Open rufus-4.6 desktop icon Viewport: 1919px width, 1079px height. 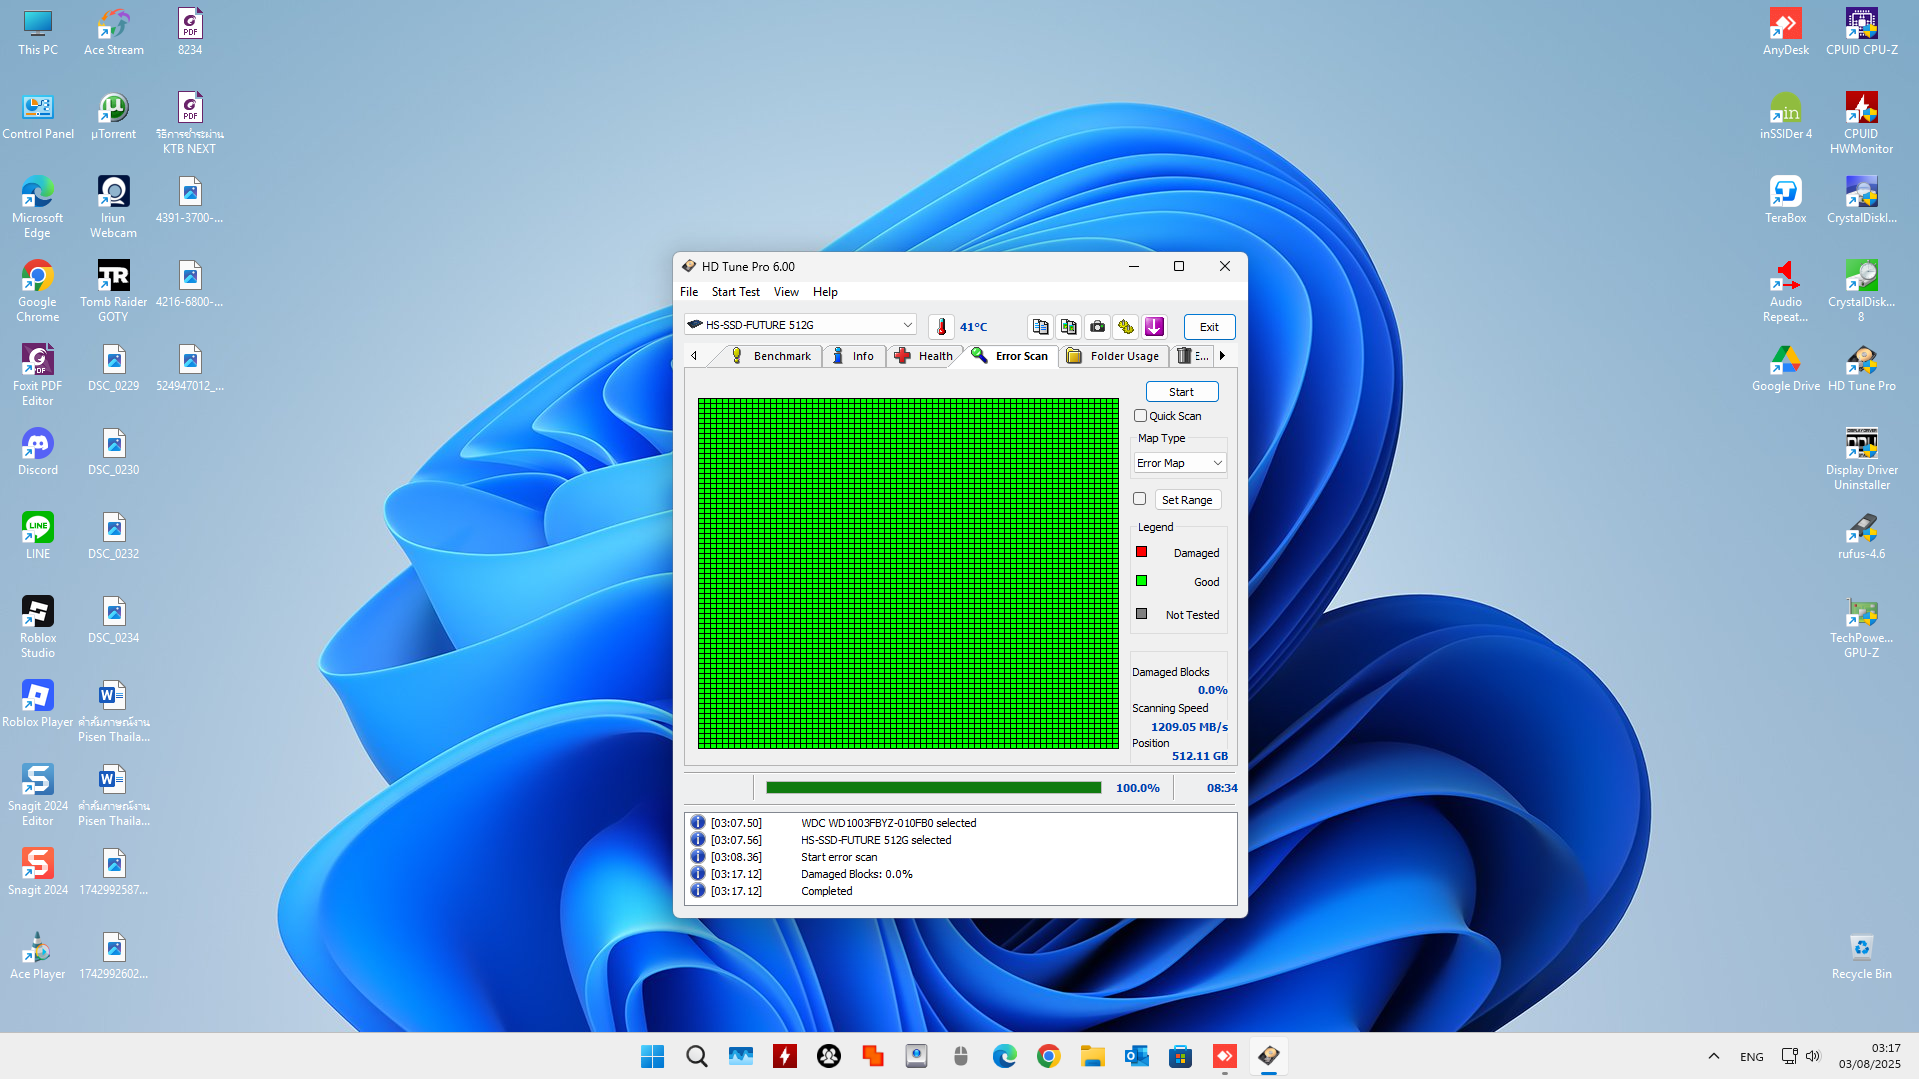[1861, 536]
